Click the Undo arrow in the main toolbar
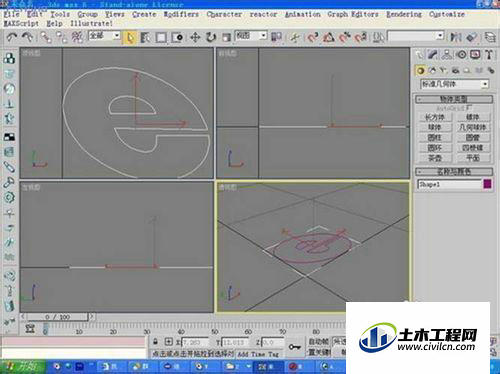500x374 pixels. pyautogui.click(x=12, y=37)
